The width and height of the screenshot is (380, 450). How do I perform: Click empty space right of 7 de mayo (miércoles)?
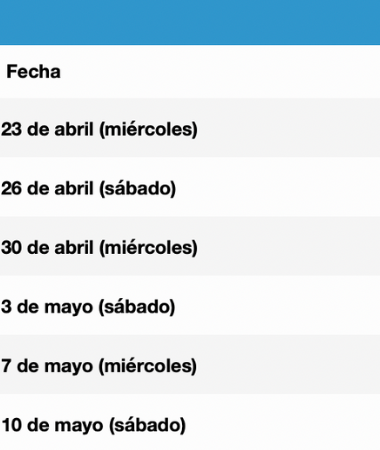288,365
